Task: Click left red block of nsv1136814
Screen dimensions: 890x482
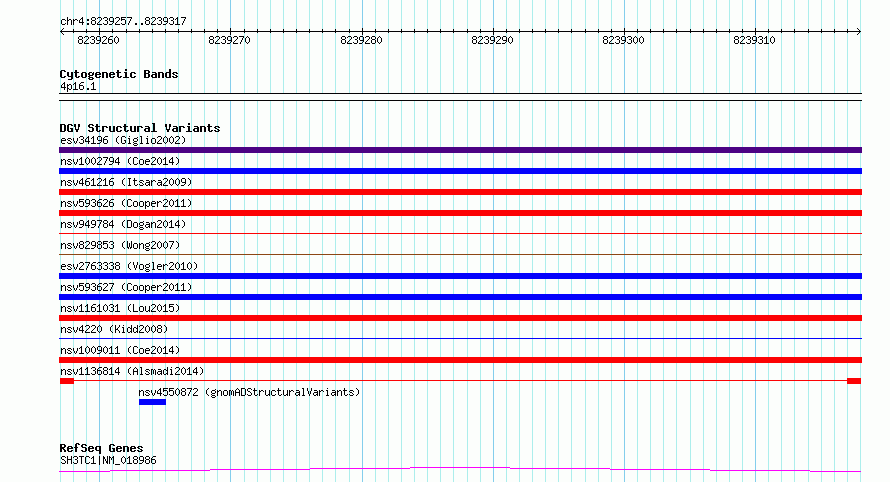Action: (x=67, y=381)
